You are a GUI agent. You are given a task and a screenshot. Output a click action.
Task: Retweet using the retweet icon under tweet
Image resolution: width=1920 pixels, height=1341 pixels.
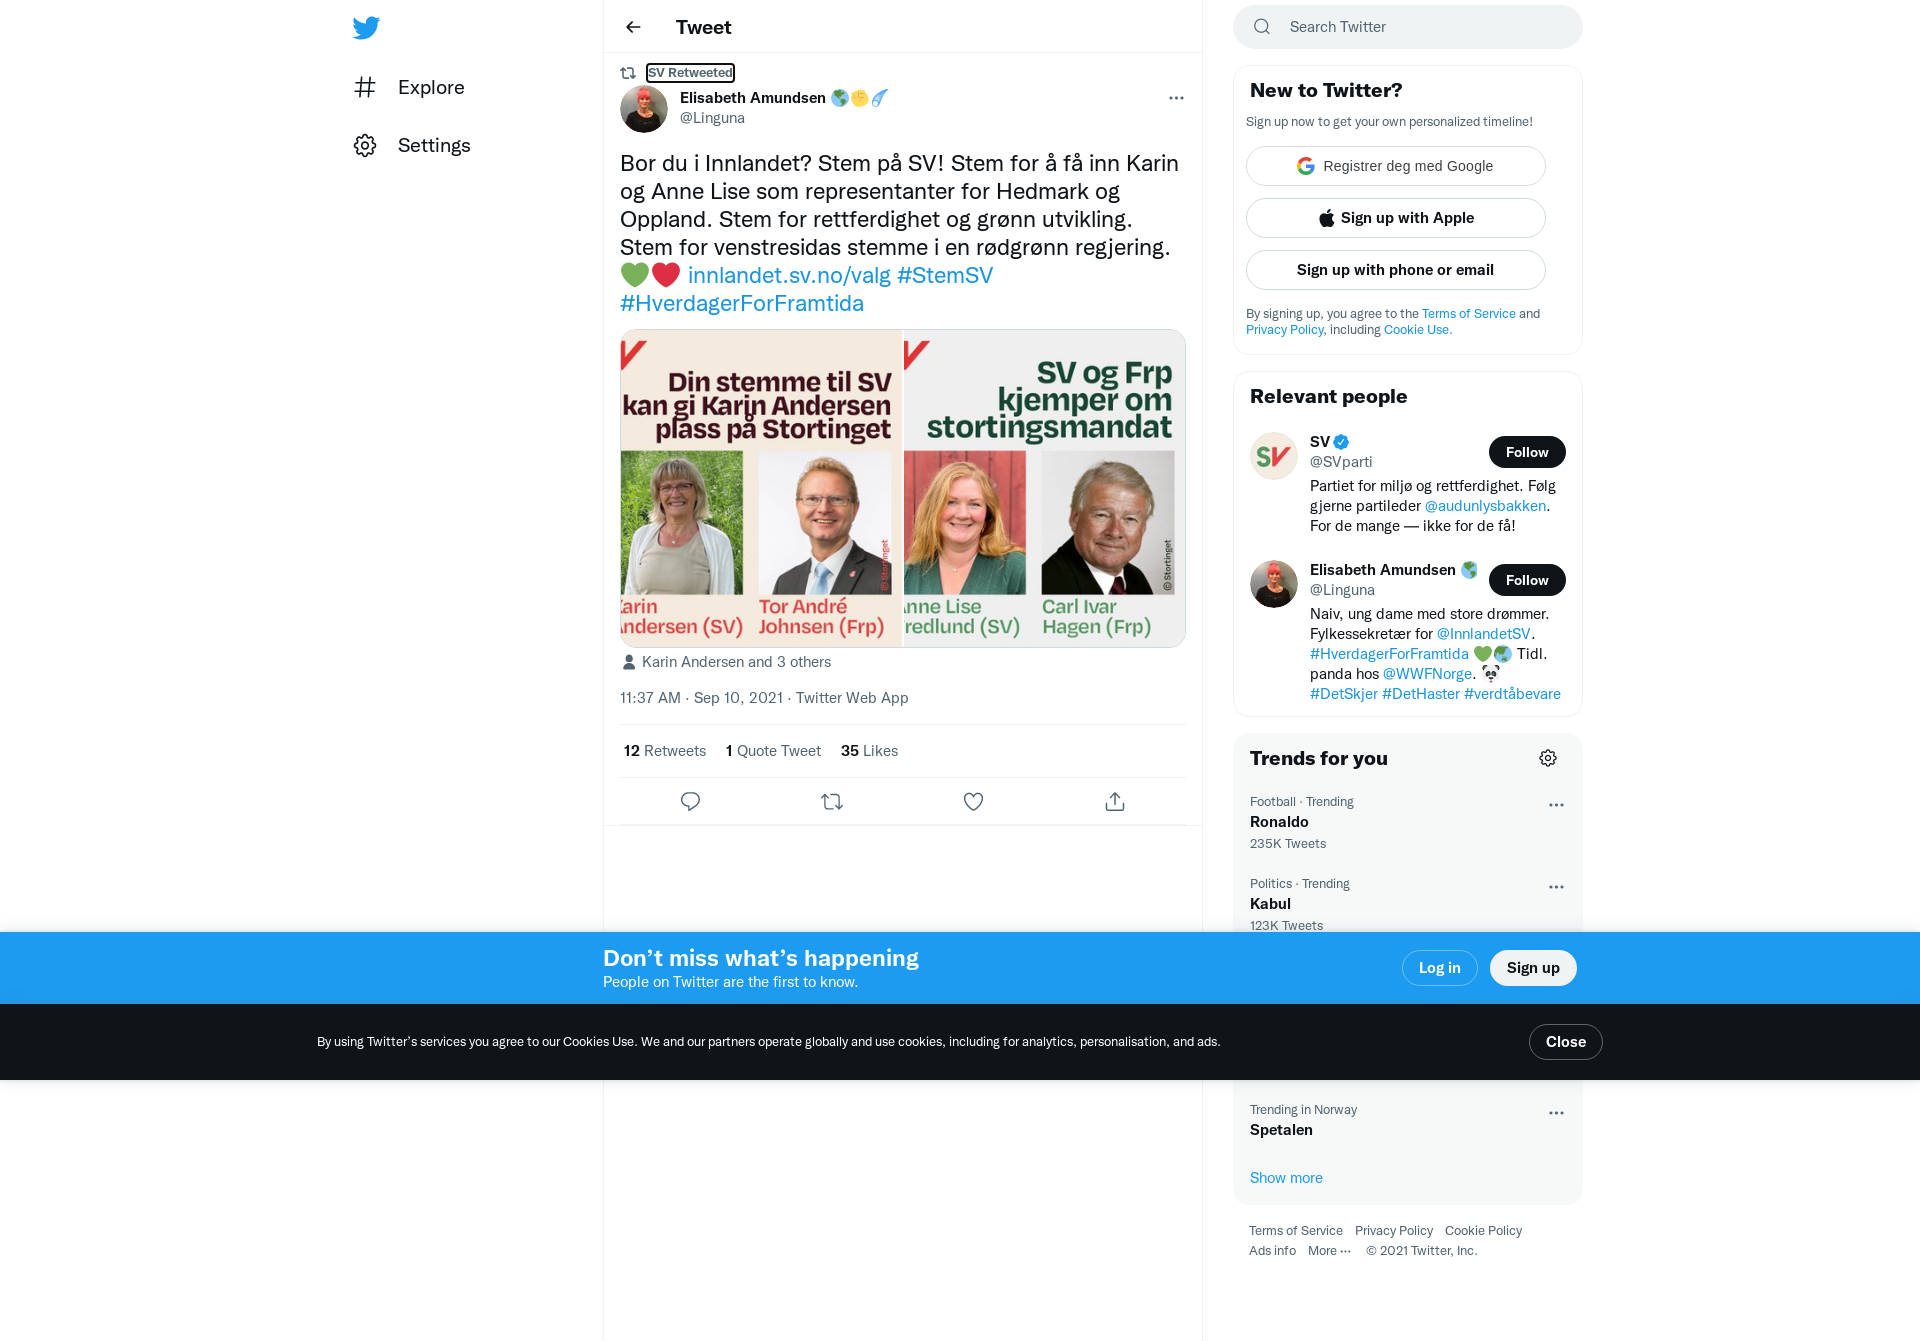coord(832,801)
